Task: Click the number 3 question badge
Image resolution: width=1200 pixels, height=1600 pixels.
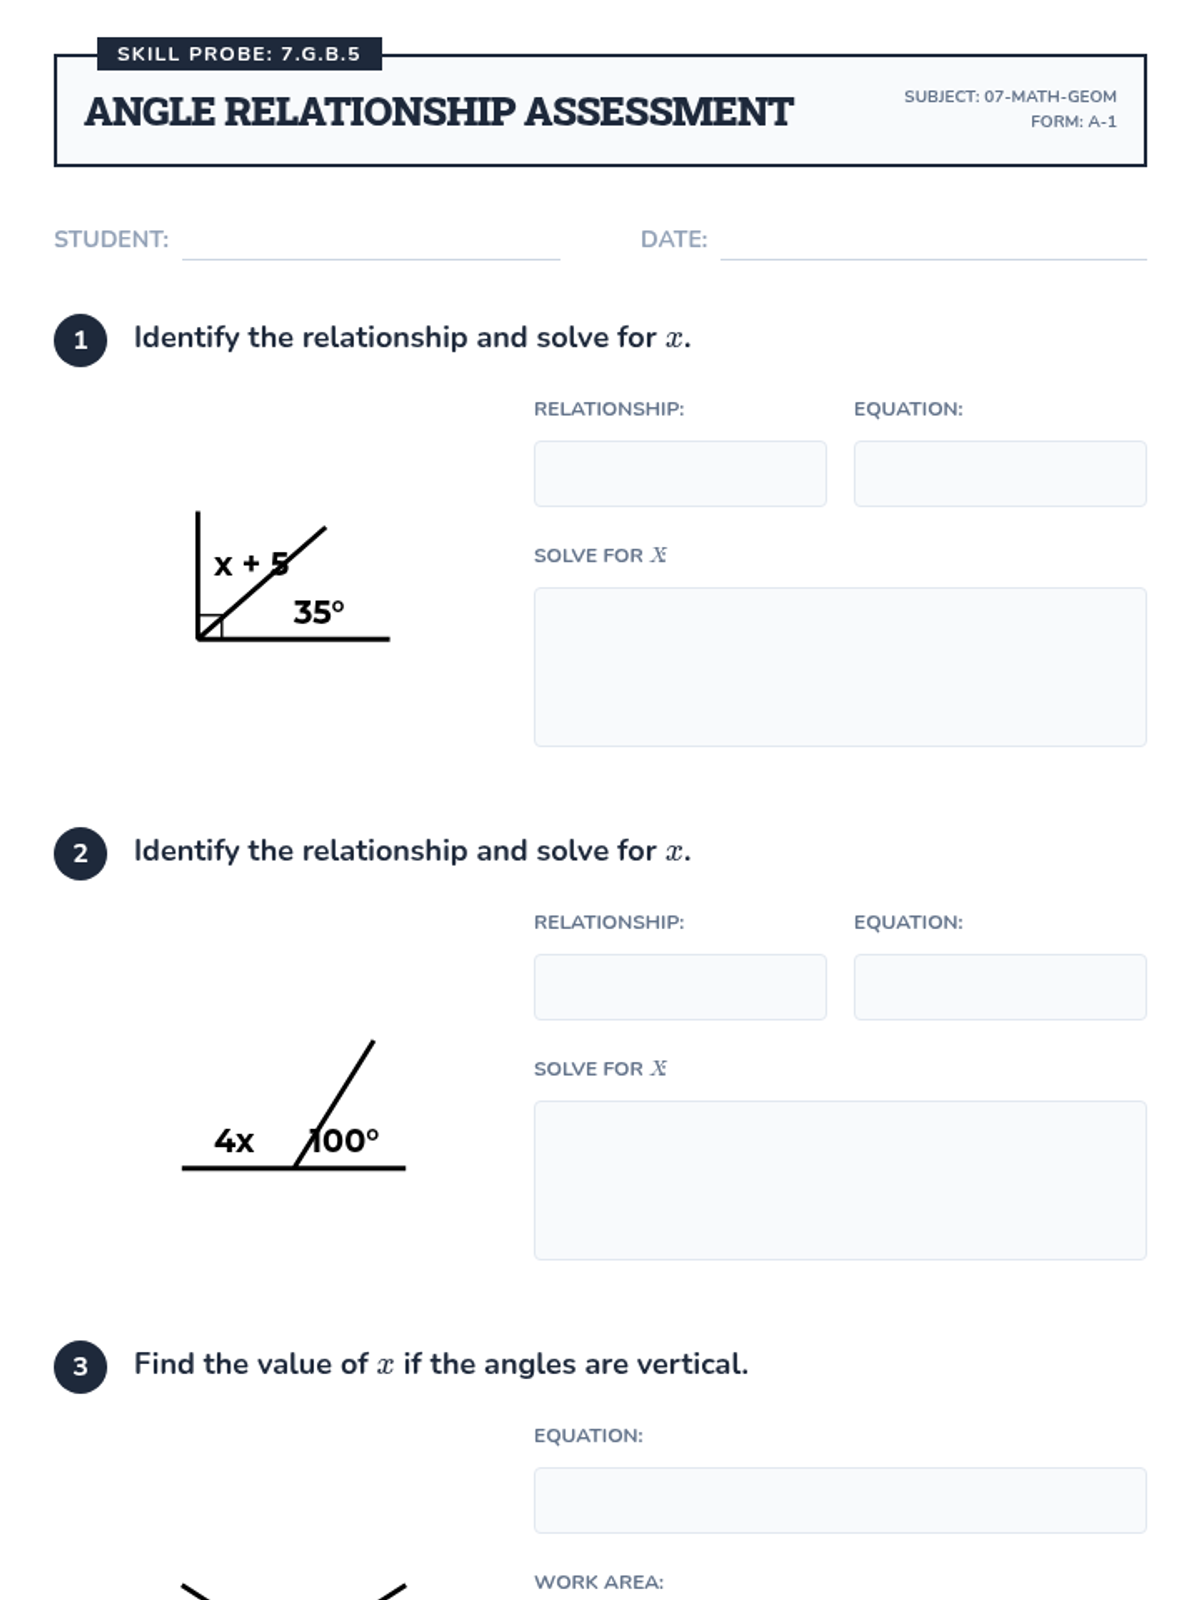Action: tap(81, 1366)
